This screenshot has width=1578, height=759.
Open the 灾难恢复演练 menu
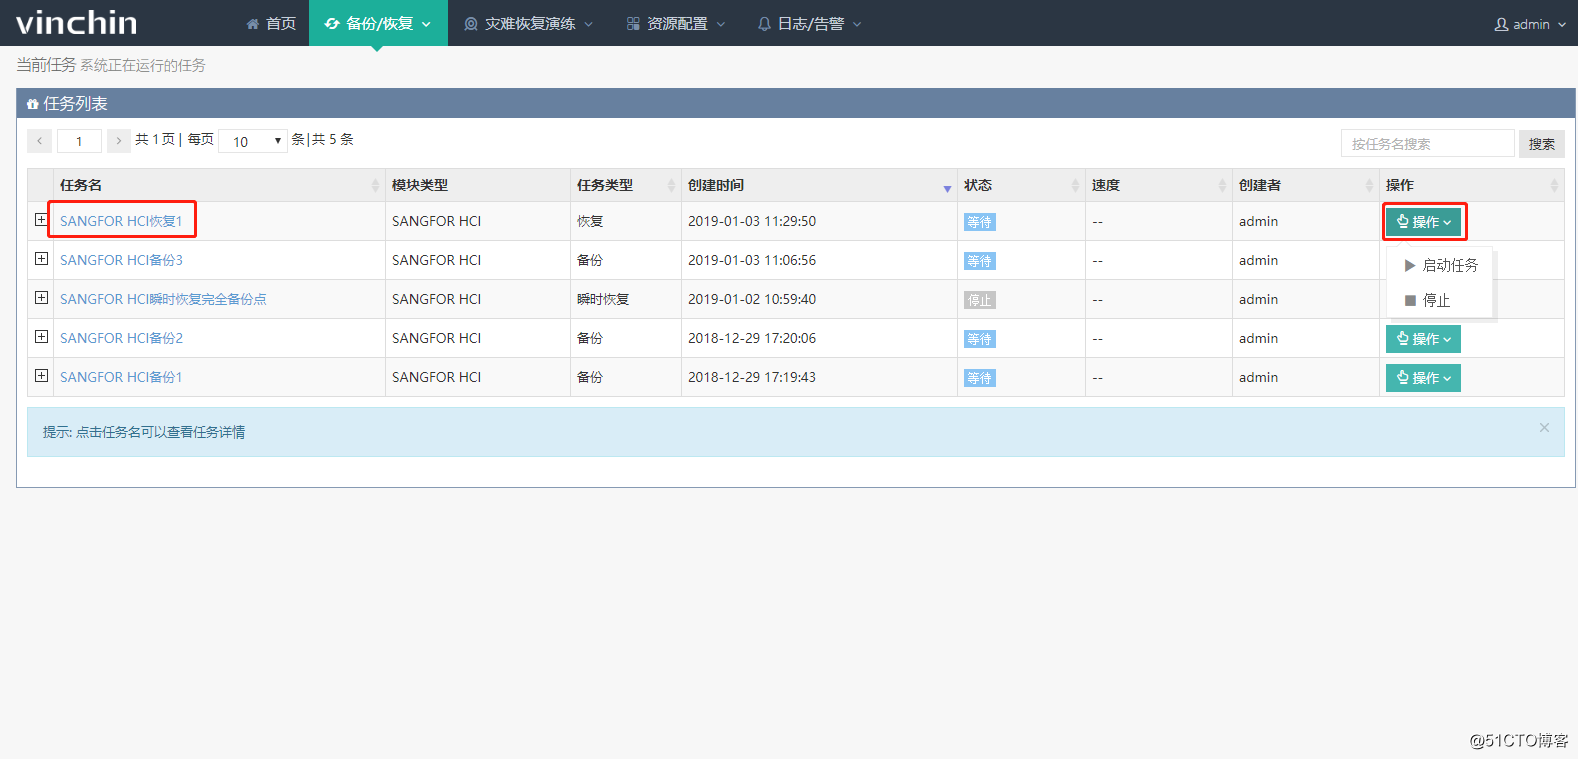click(529, 23)
